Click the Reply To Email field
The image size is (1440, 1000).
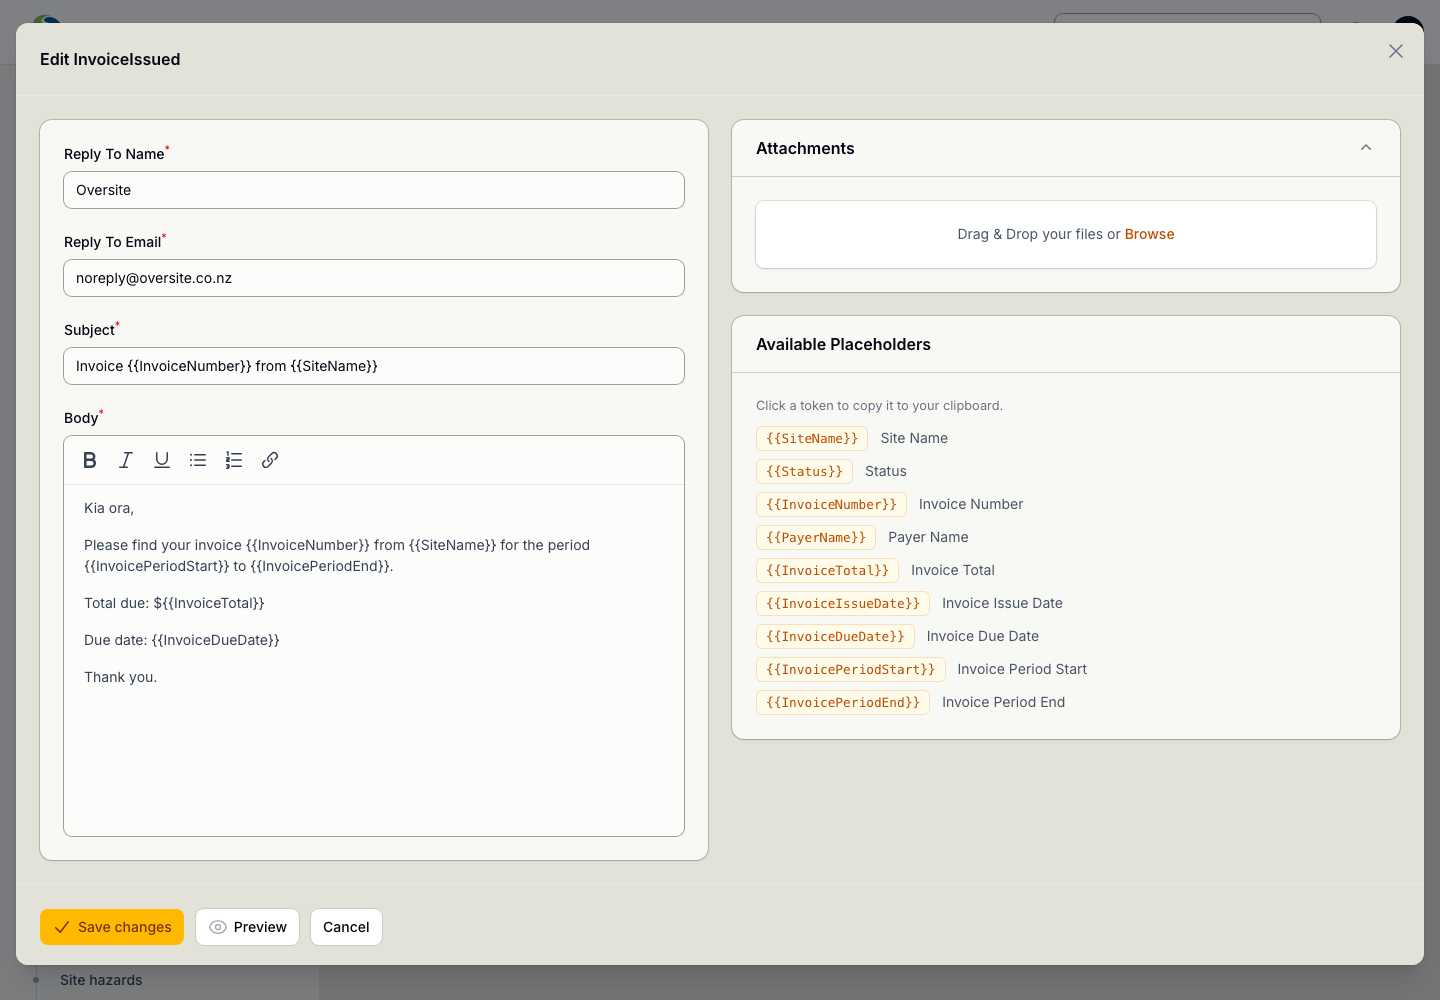(x=374, y=278)
